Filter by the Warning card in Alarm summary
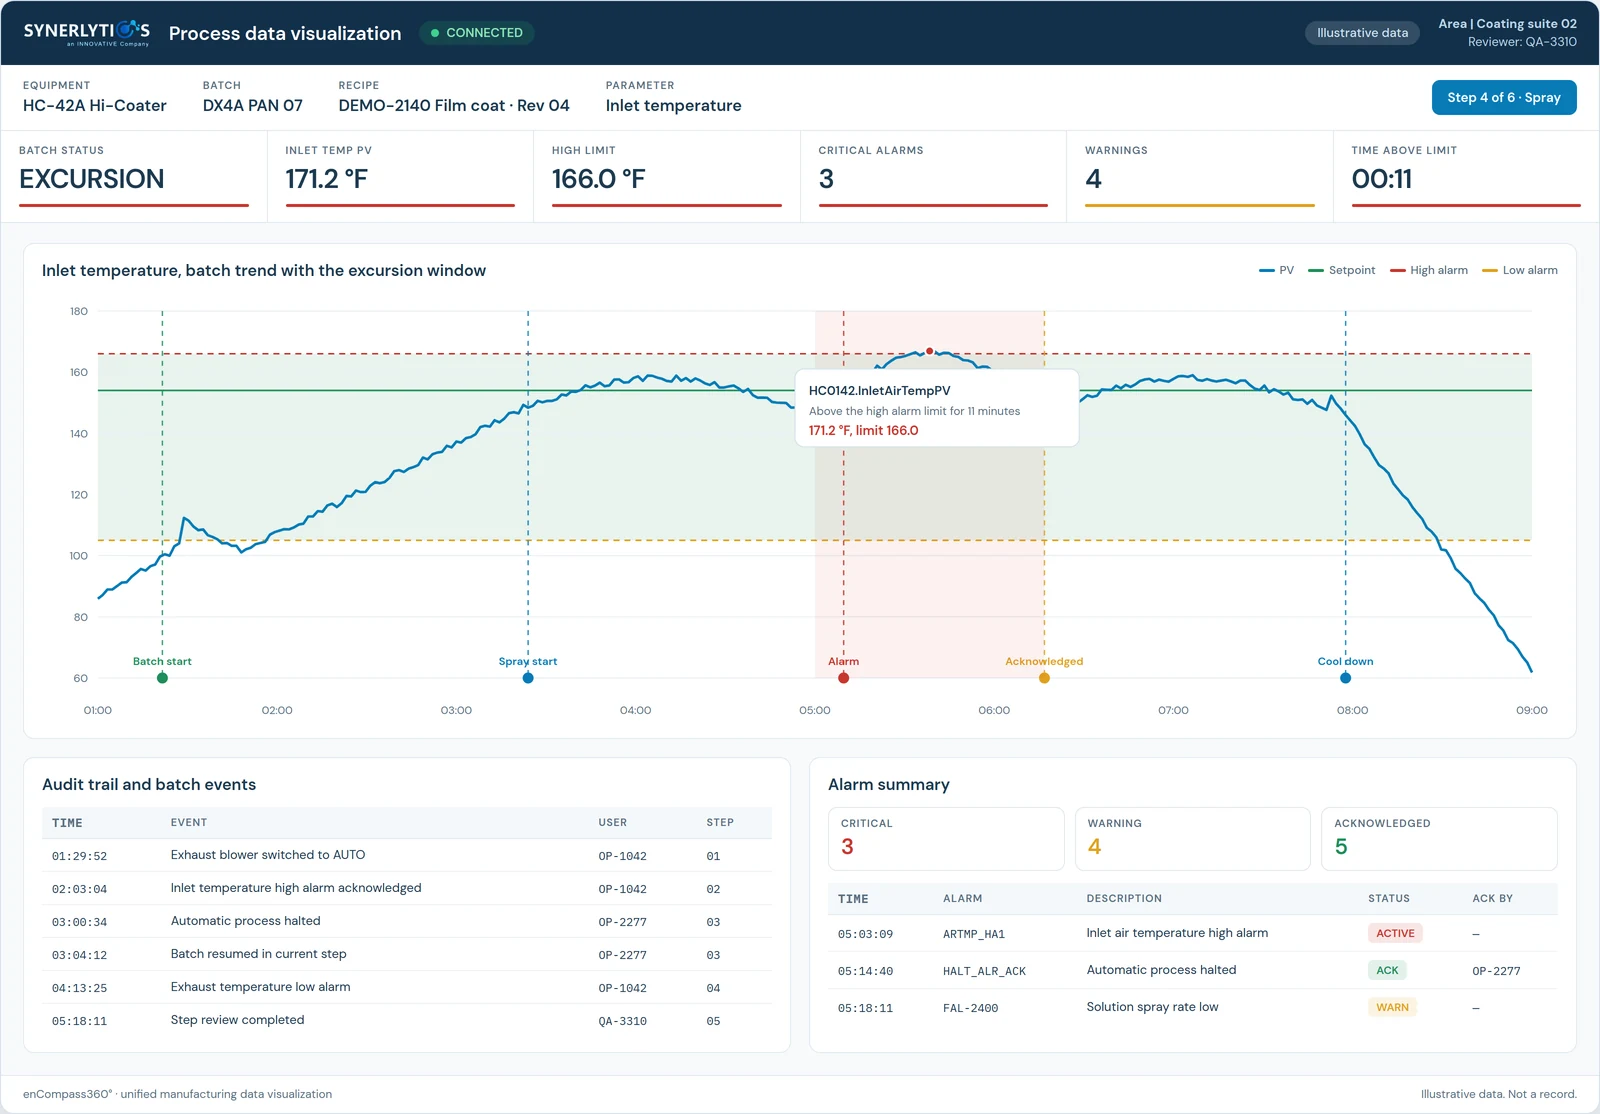 coord(1193,839)
